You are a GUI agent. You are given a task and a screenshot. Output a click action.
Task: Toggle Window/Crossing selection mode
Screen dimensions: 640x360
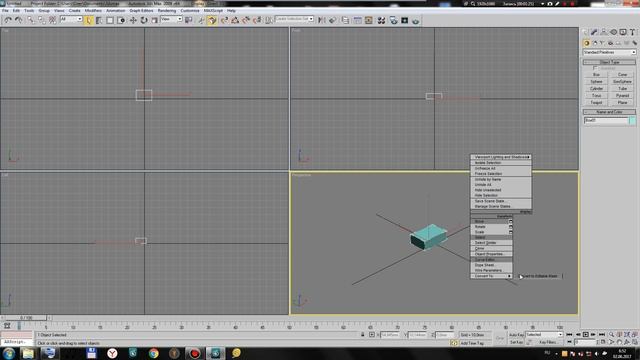[121, 20]
